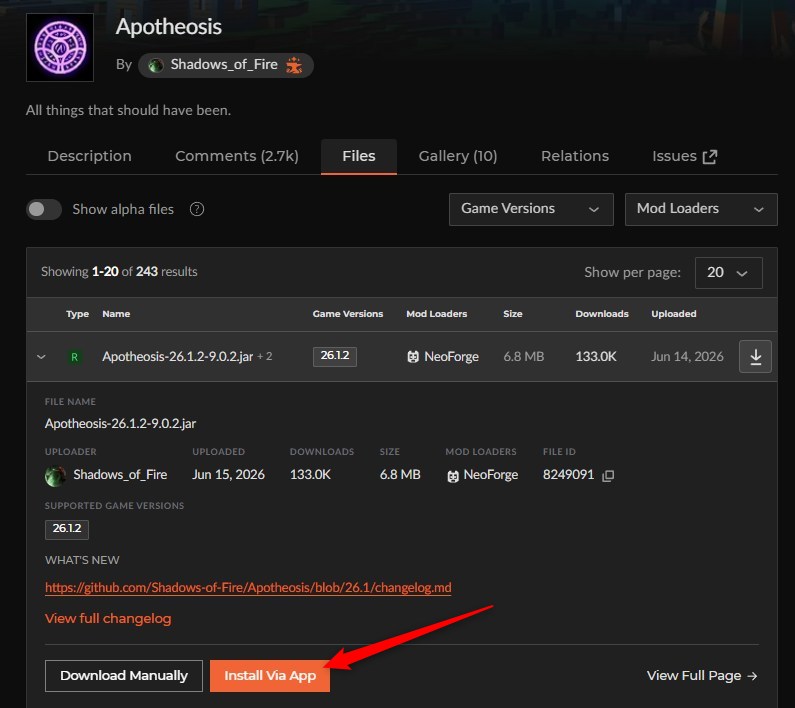Click the Install Via App button

coord(270,676)
